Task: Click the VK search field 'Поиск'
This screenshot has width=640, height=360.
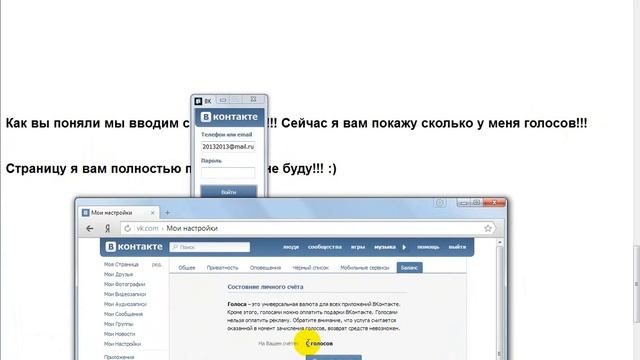Action: click(x=210, y=247)
